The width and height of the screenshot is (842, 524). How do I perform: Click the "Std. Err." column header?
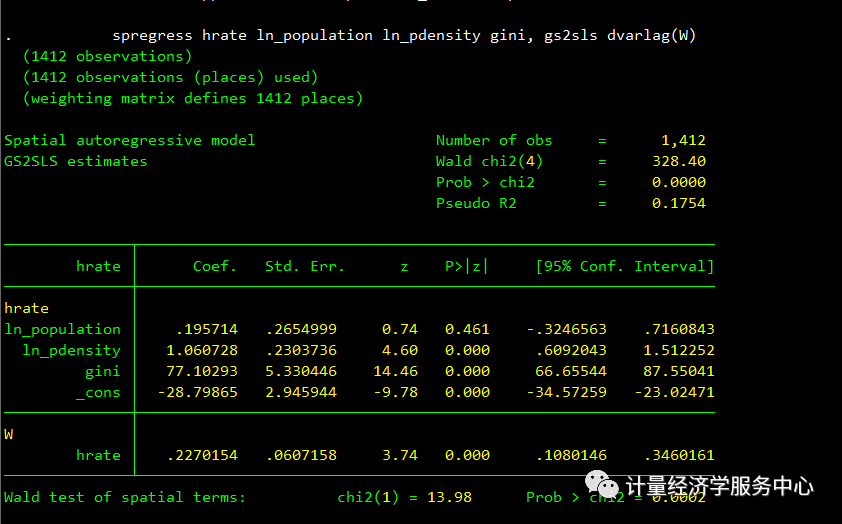click(304, 266)
